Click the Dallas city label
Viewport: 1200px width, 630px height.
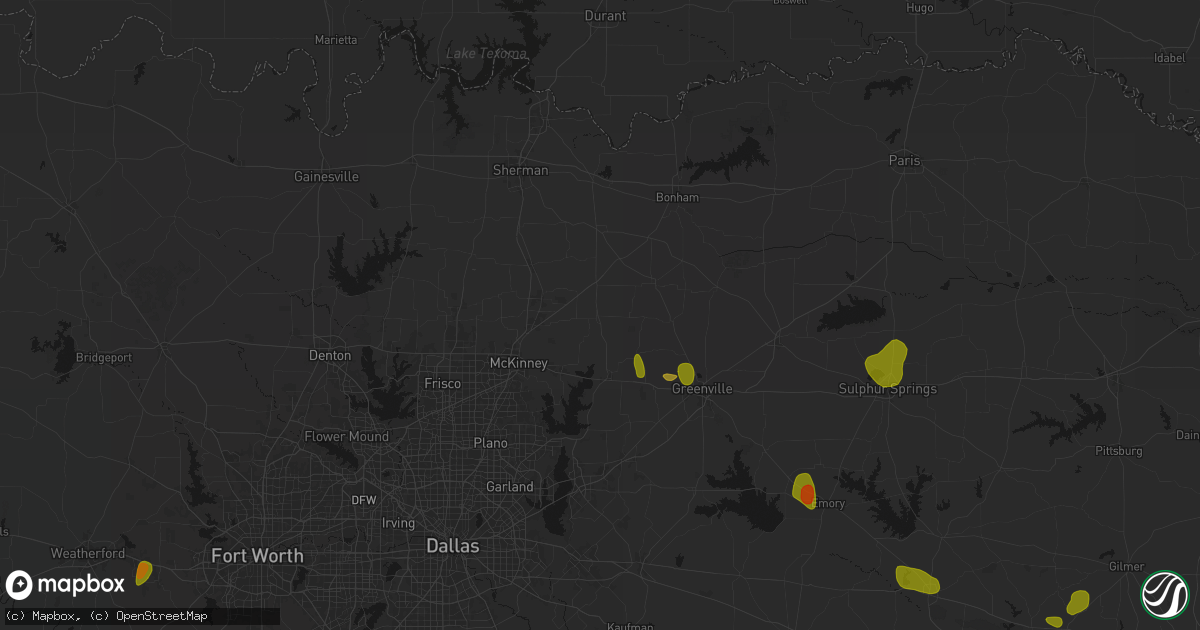(x=452, y=546)
